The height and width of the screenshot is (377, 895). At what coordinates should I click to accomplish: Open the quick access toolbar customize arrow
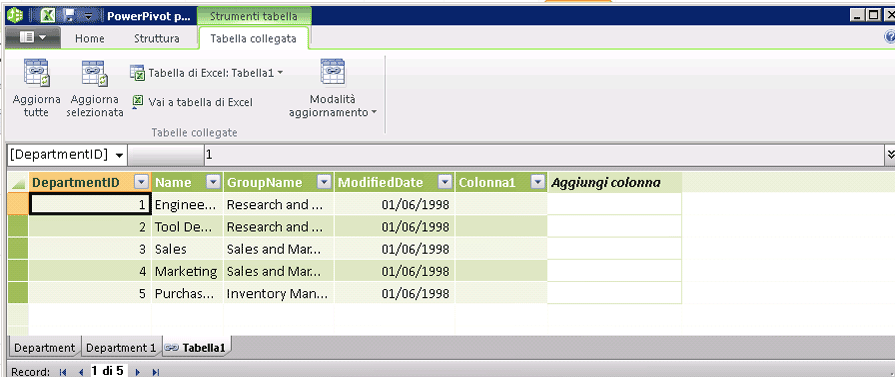click(x=88, y=16)
